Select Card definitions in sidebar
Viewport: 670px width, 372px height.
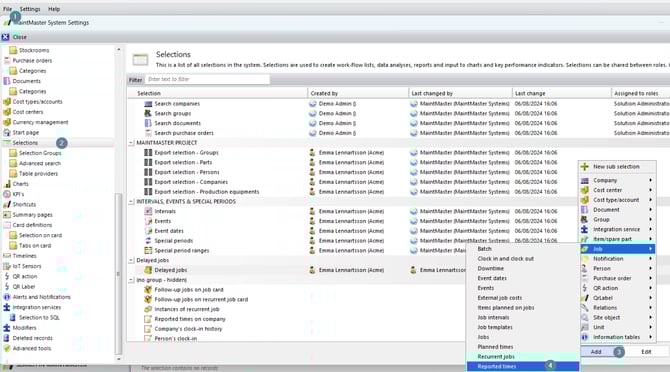coord(32,225)
